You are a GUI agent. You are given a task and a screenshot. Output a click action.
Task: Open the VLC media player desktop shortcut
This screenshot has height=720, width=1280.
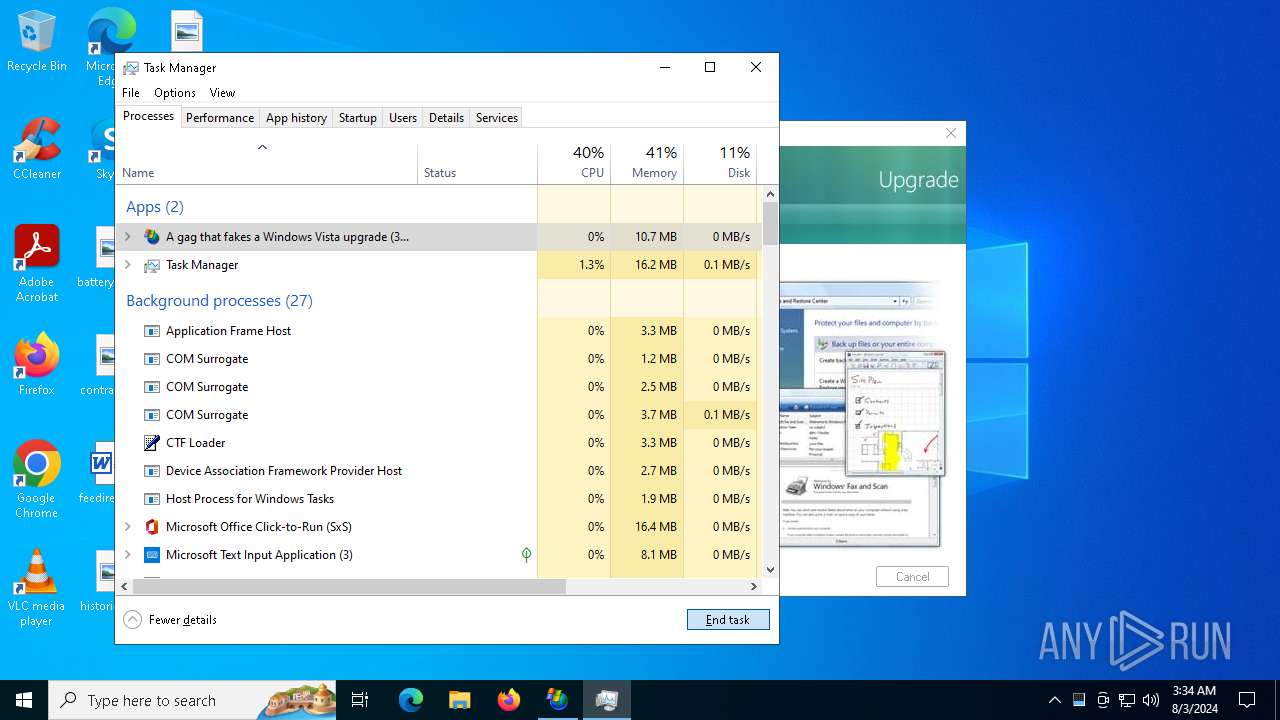pyautogui.click(x=37, y=588)
